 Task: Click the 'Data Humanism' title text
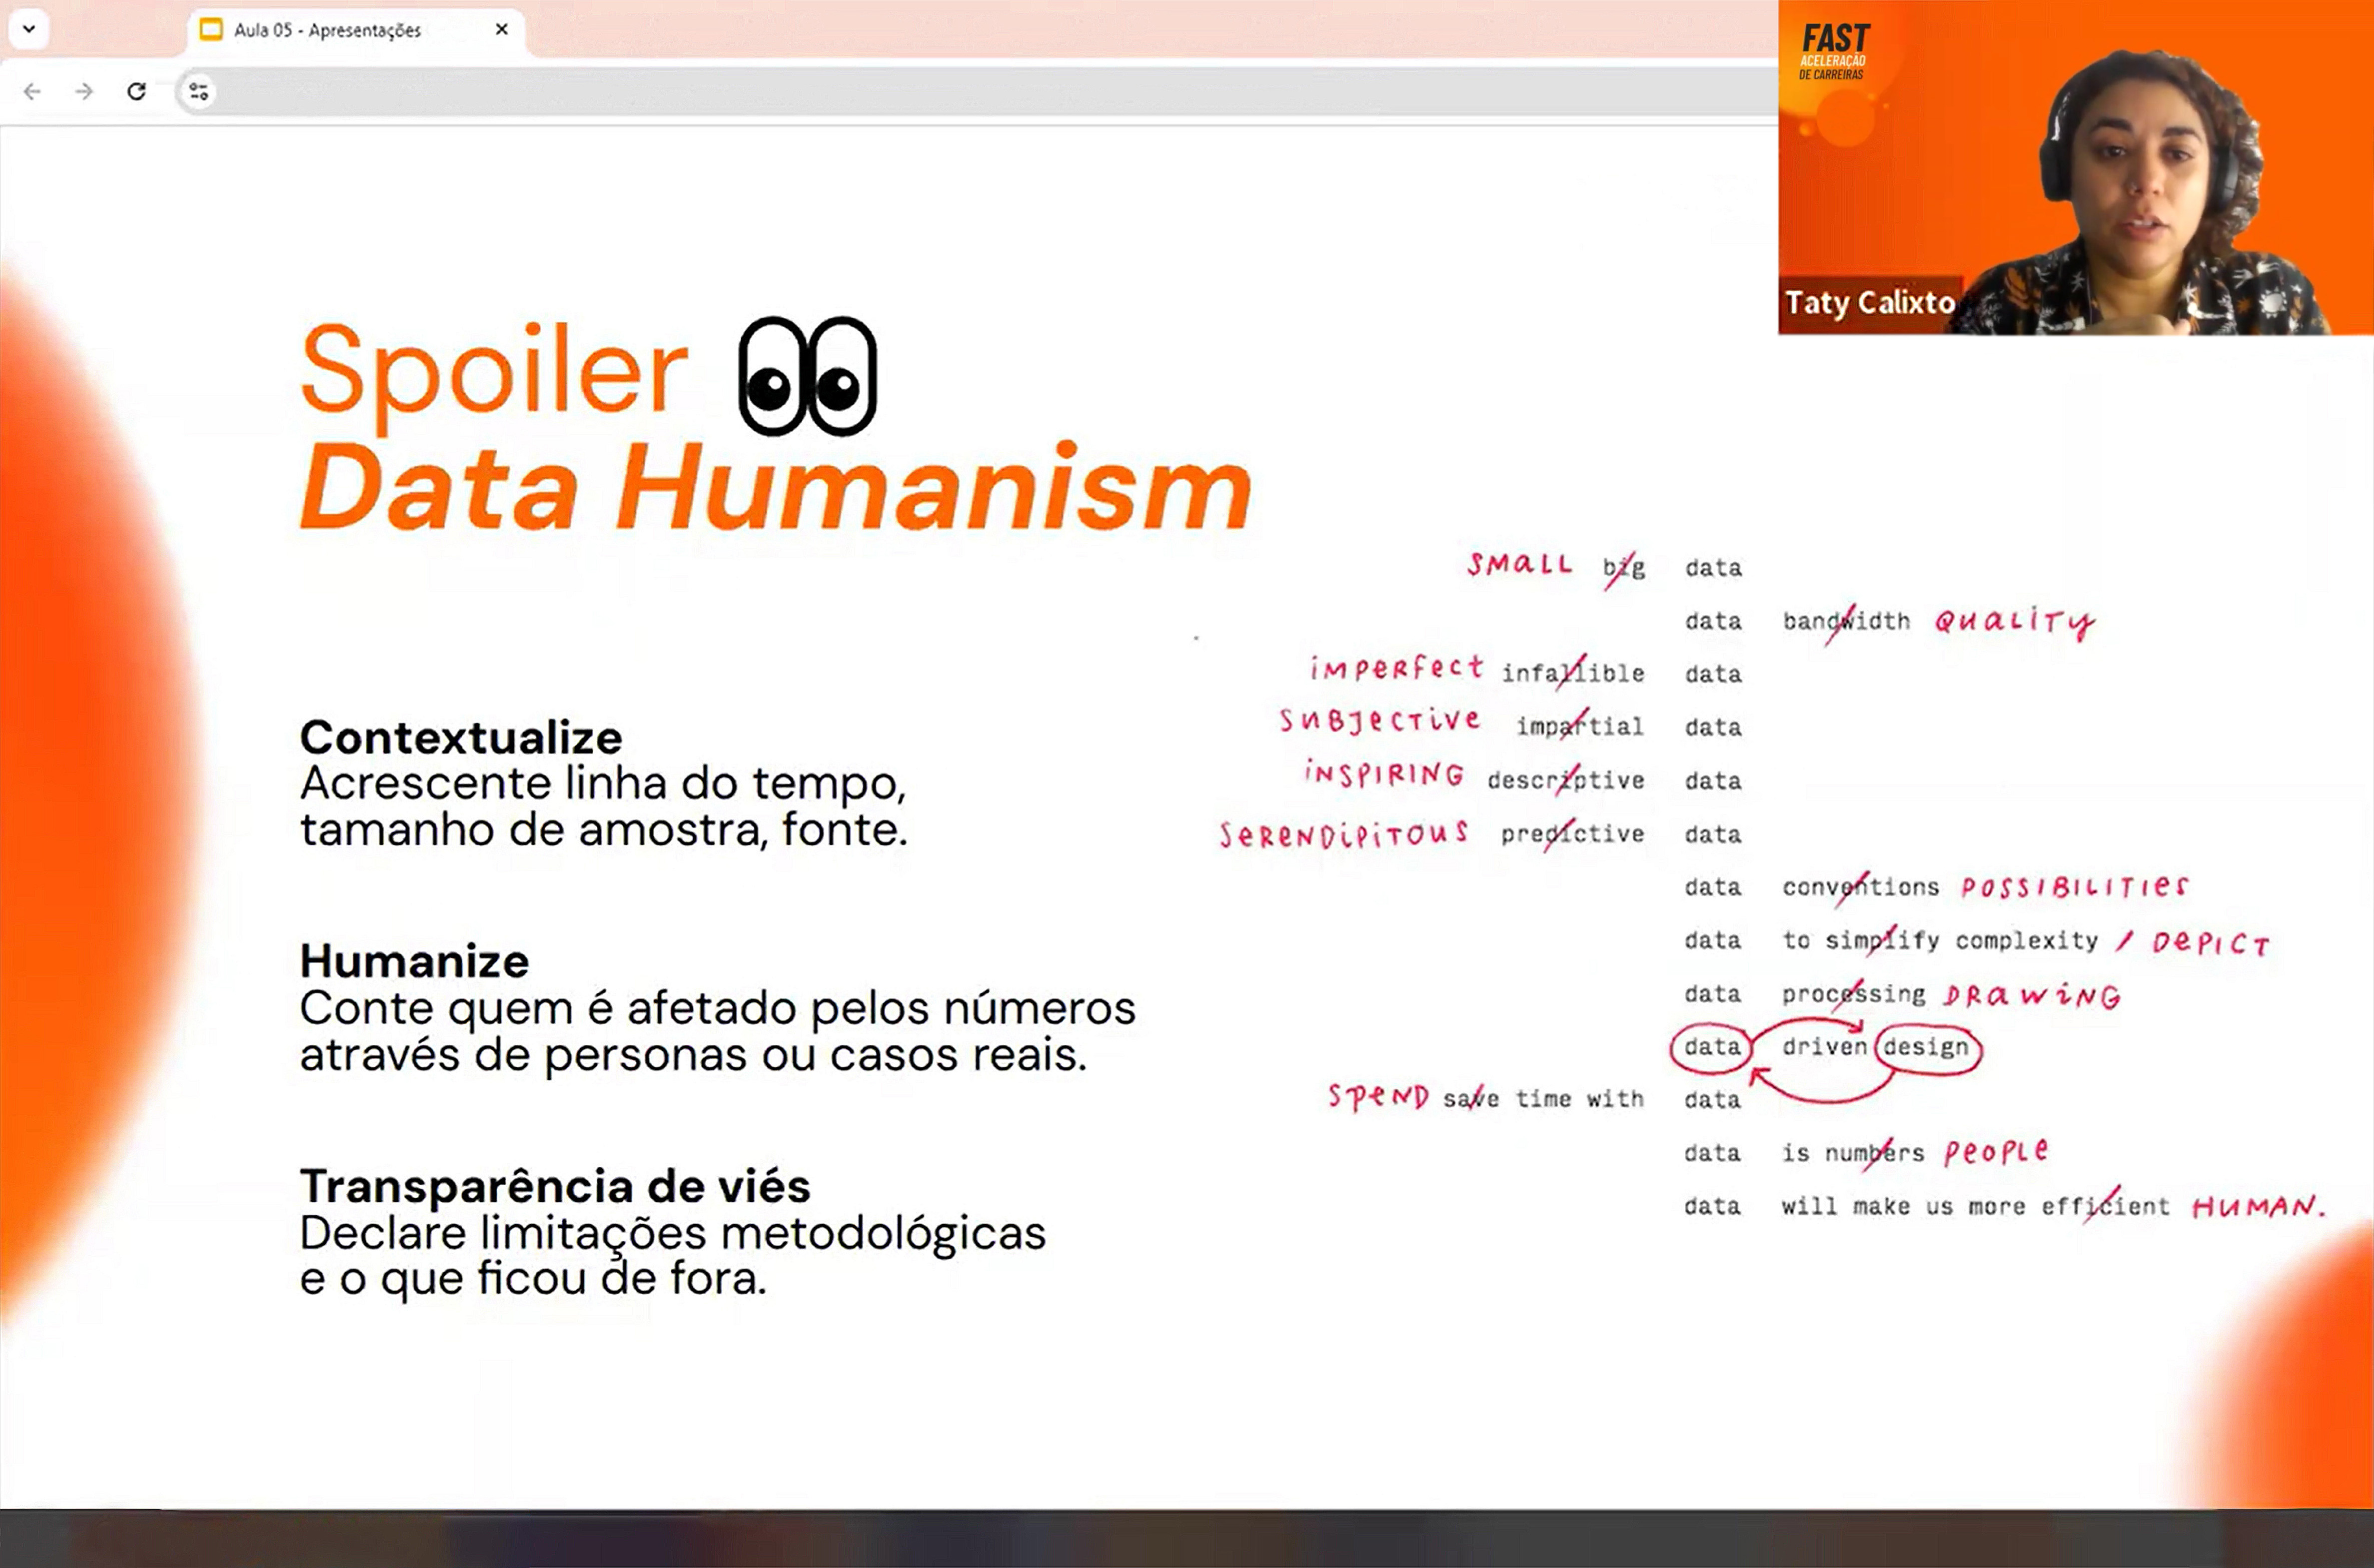pyautogui.click(x=775, y=487)
